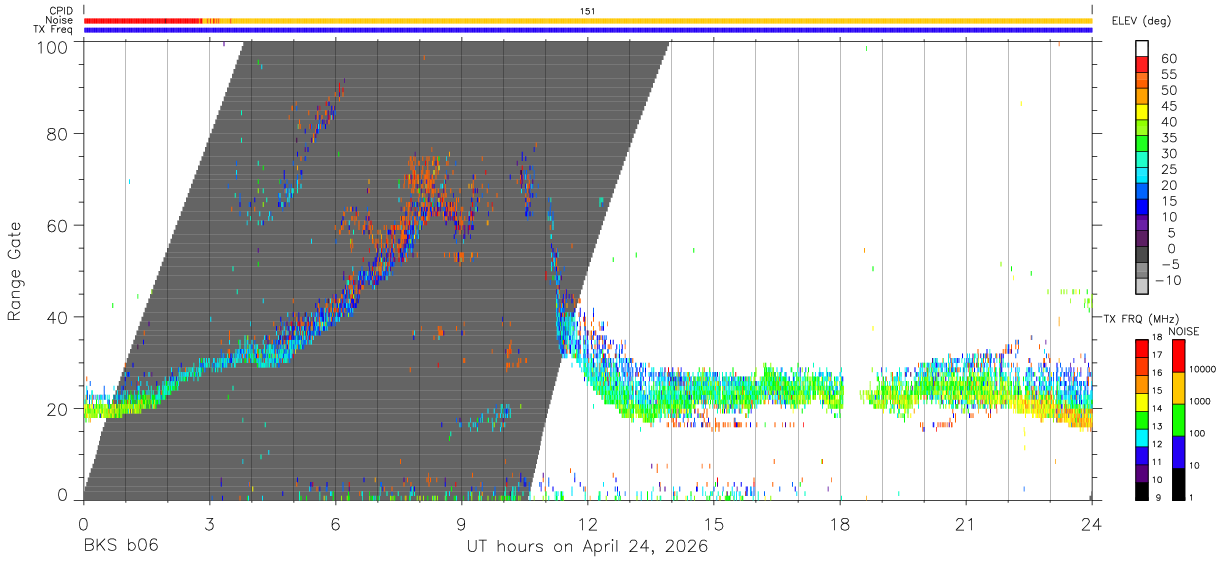Click Range Gate axis tick 60
This screenshot has width=1228, height=567.
click(58, 225)
